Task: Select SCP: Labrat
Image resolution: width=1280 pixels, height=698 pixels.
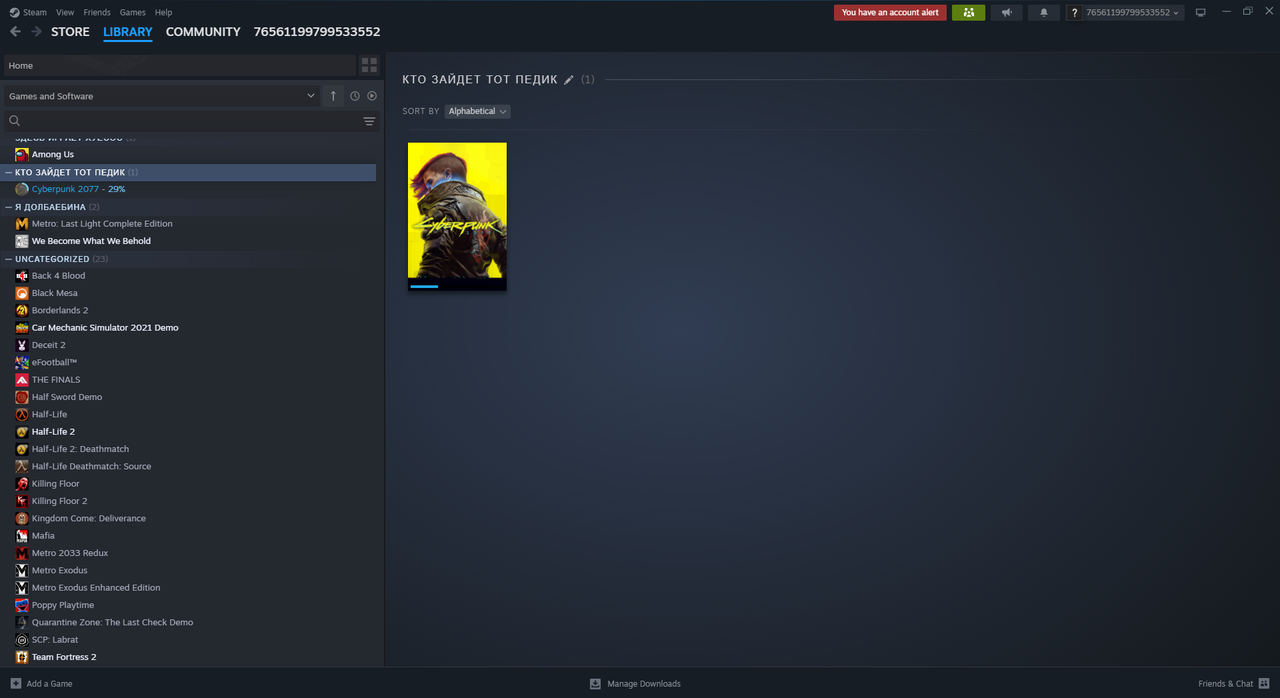Action: point(55,640)
